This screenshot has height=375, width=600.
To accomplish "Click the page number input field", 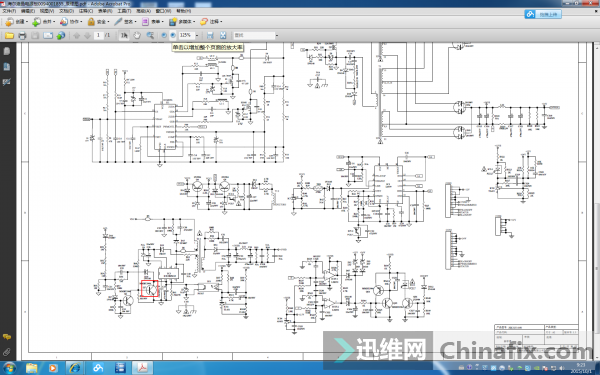I will 98,35.
